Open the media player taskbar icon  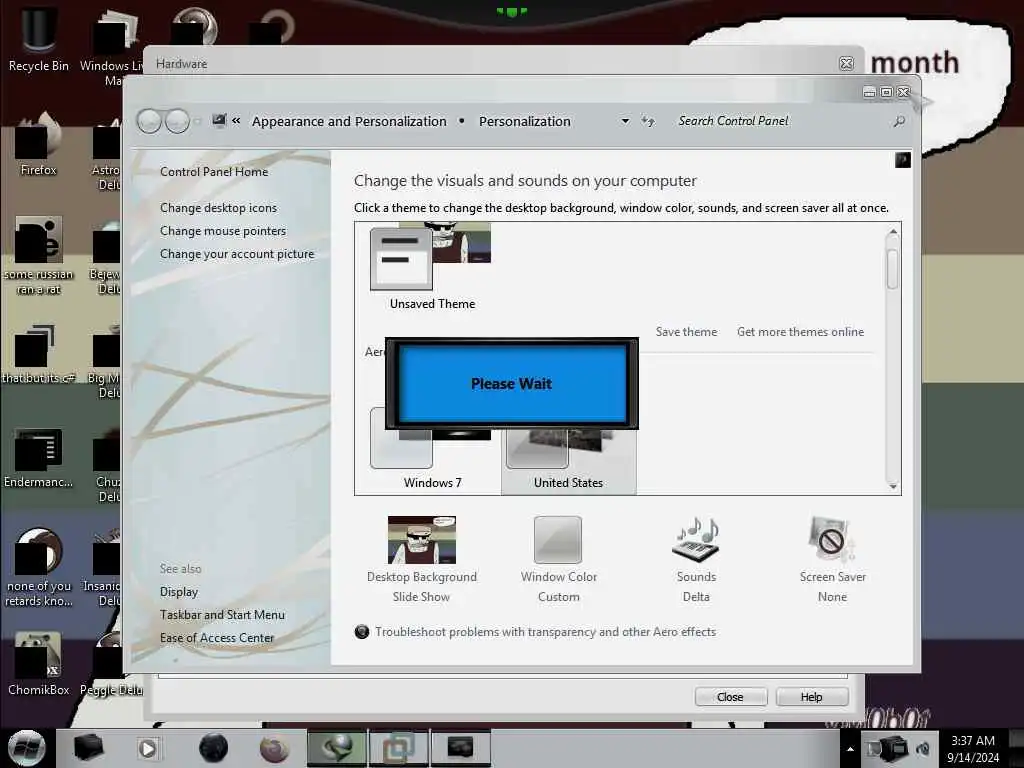(x=148, y=748)
